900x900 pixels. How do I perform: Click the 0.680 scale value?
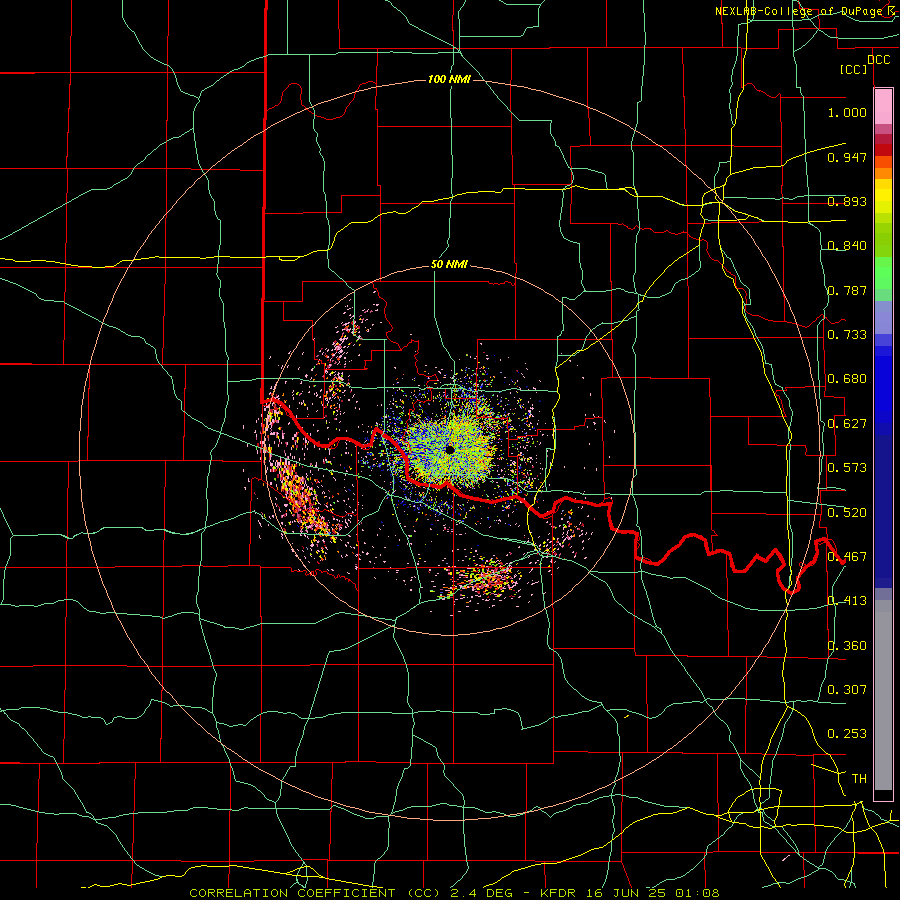click(x=847, y=379)
